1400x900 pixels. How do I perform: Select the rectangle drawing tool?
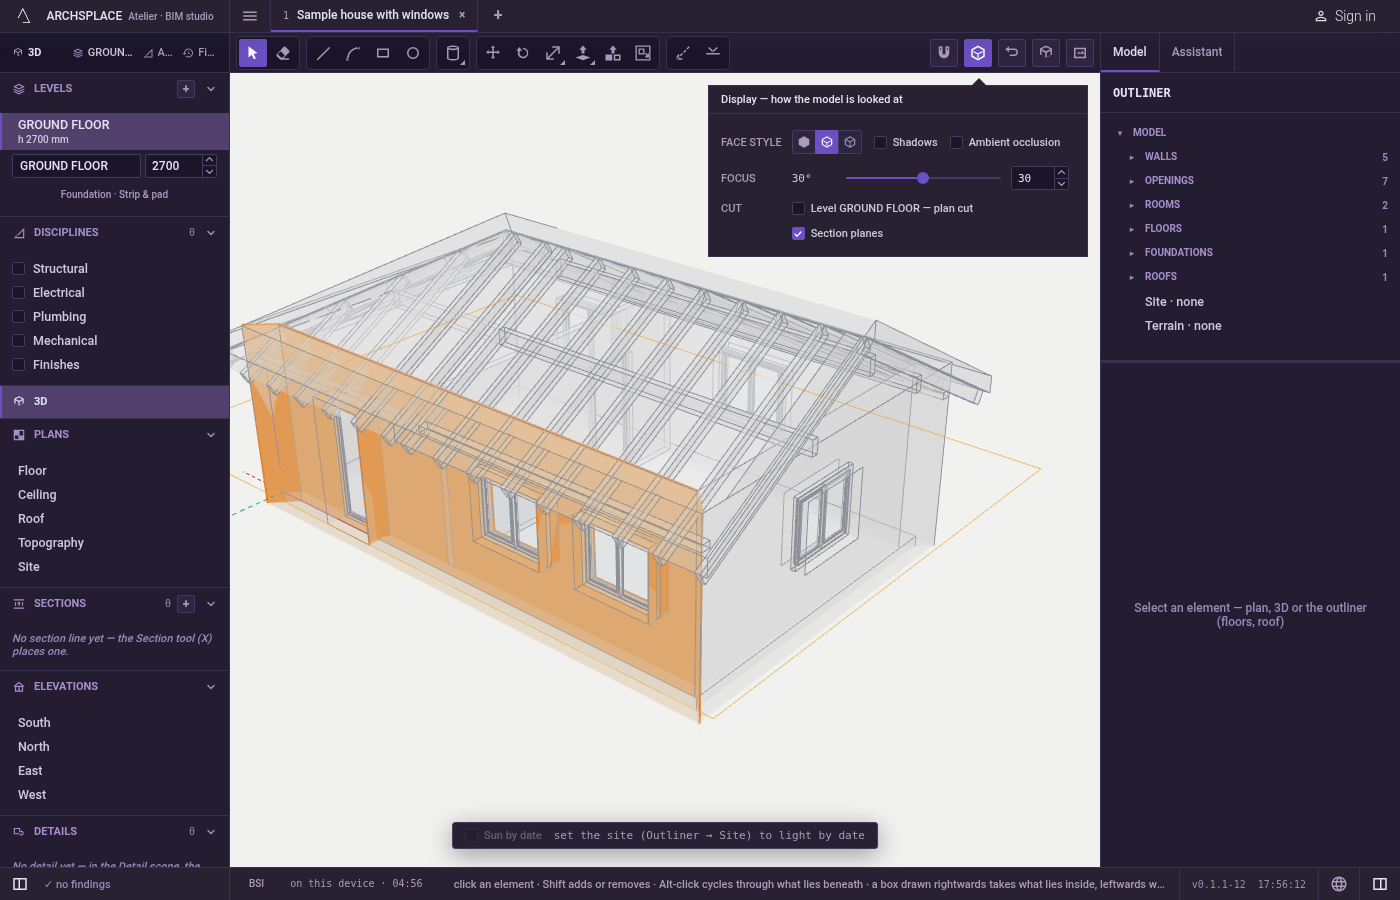pos(383,53)
